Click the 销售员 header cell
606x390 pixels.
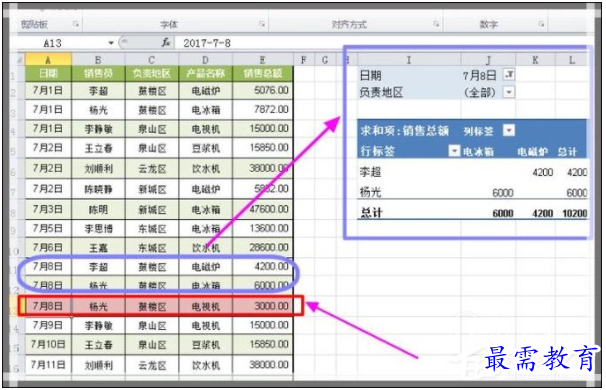point(98,73)
